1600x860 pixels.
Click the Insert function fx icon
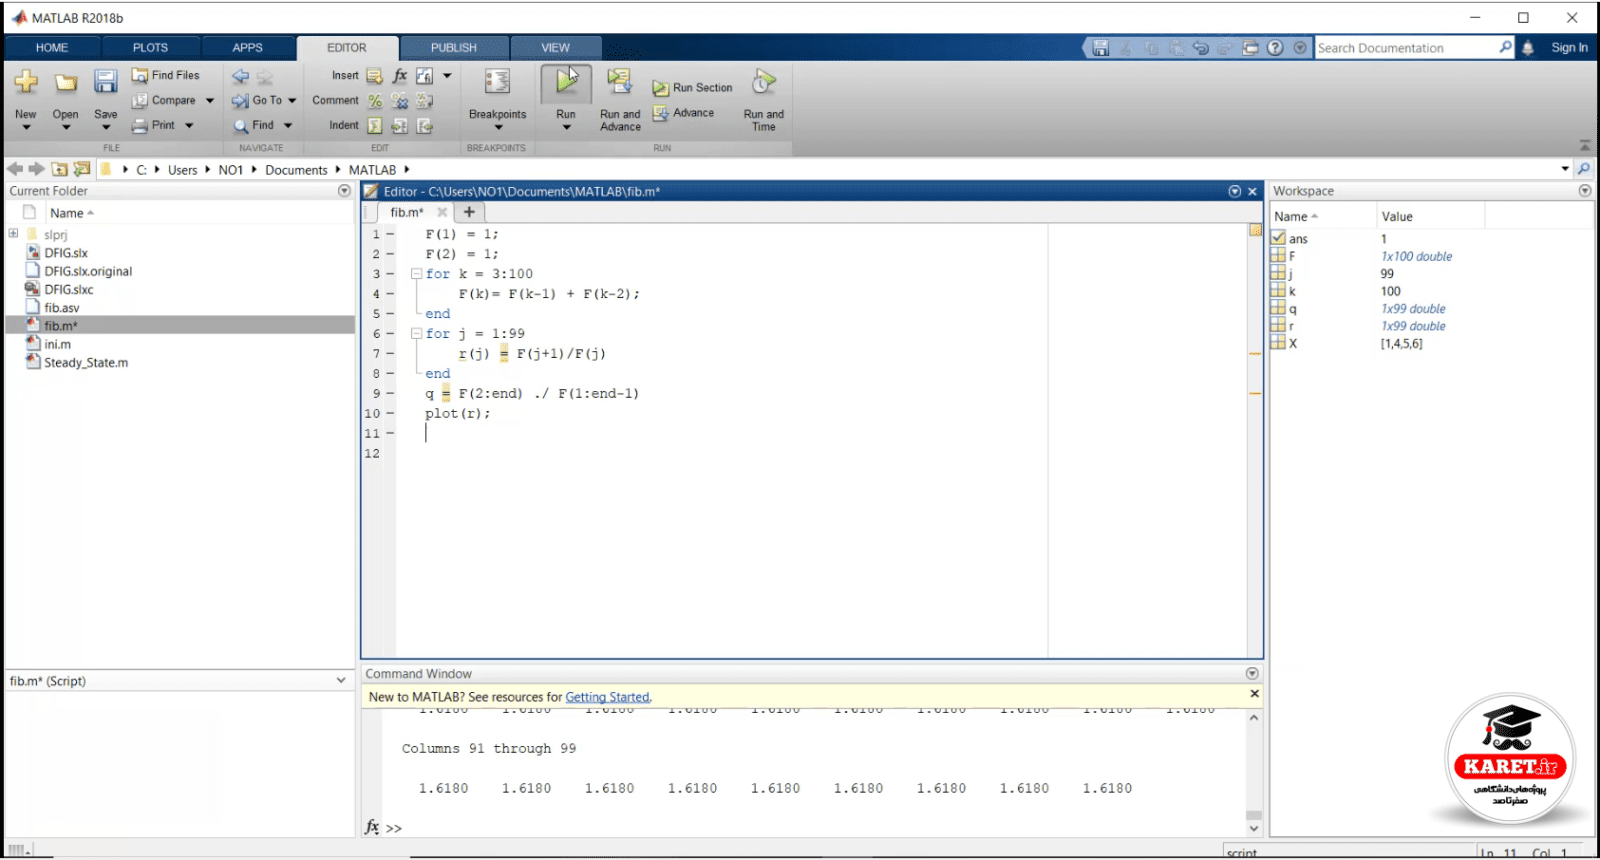click(400, 76)
